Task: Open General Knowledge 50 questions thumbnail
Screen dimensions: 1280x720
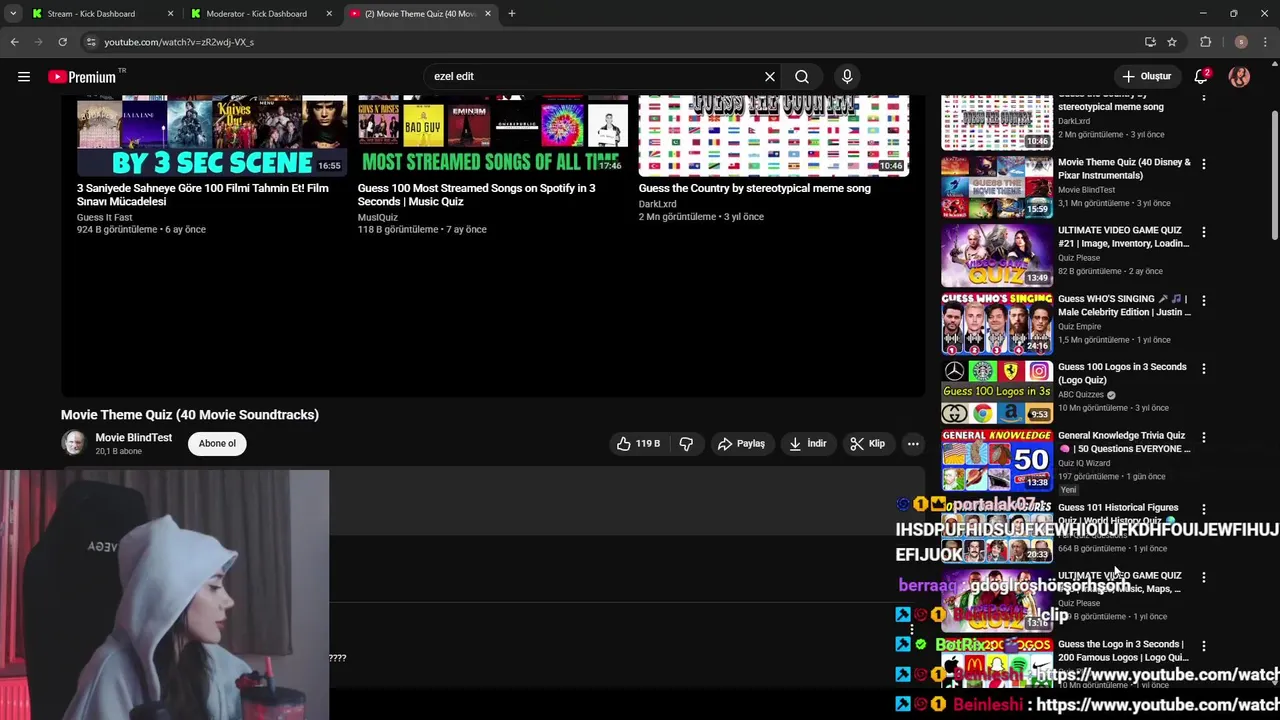Action: click(x=997, y=460)
